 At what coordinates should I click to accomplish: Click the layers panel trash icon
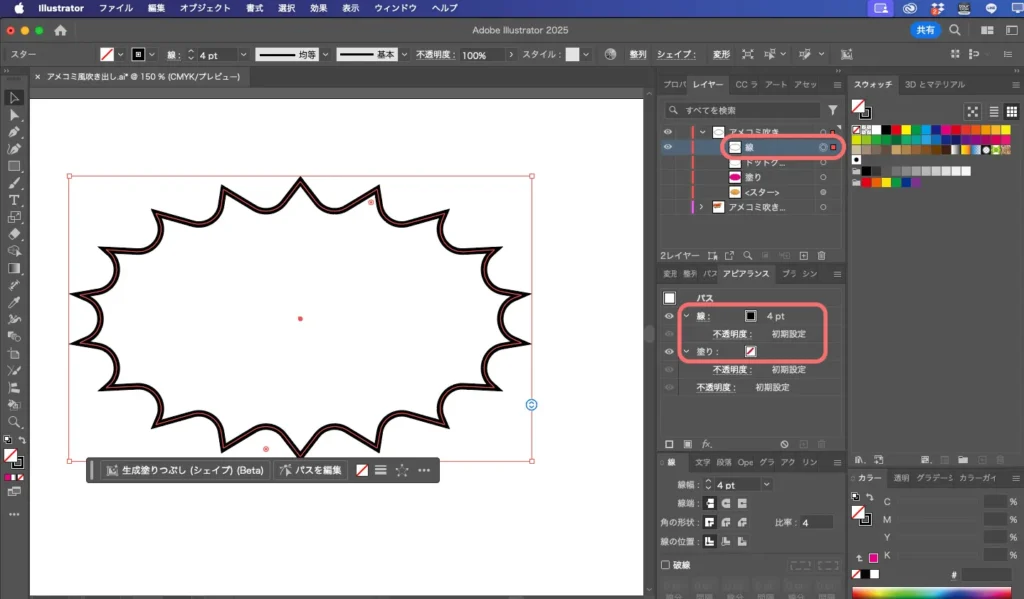click(x=821, y=256)
